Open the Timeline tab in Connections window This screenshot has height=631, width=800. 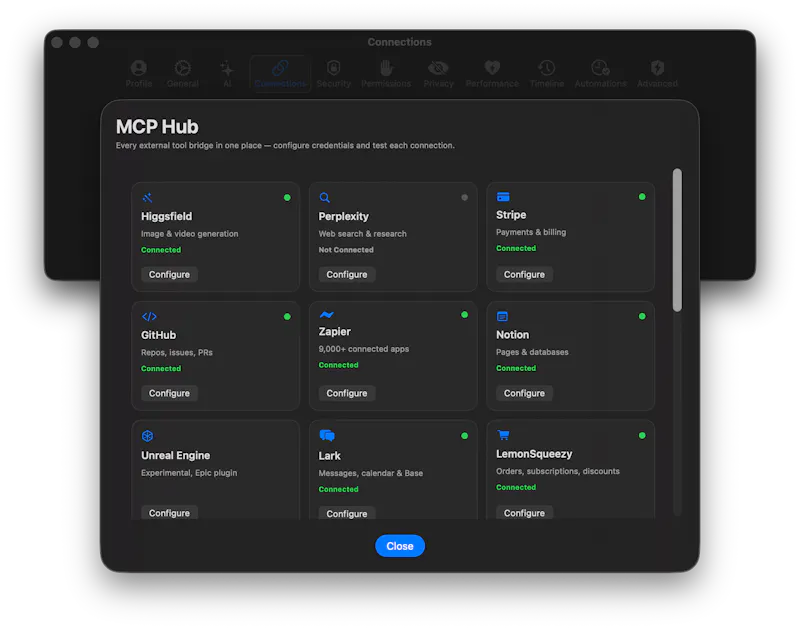pos(547,74)
